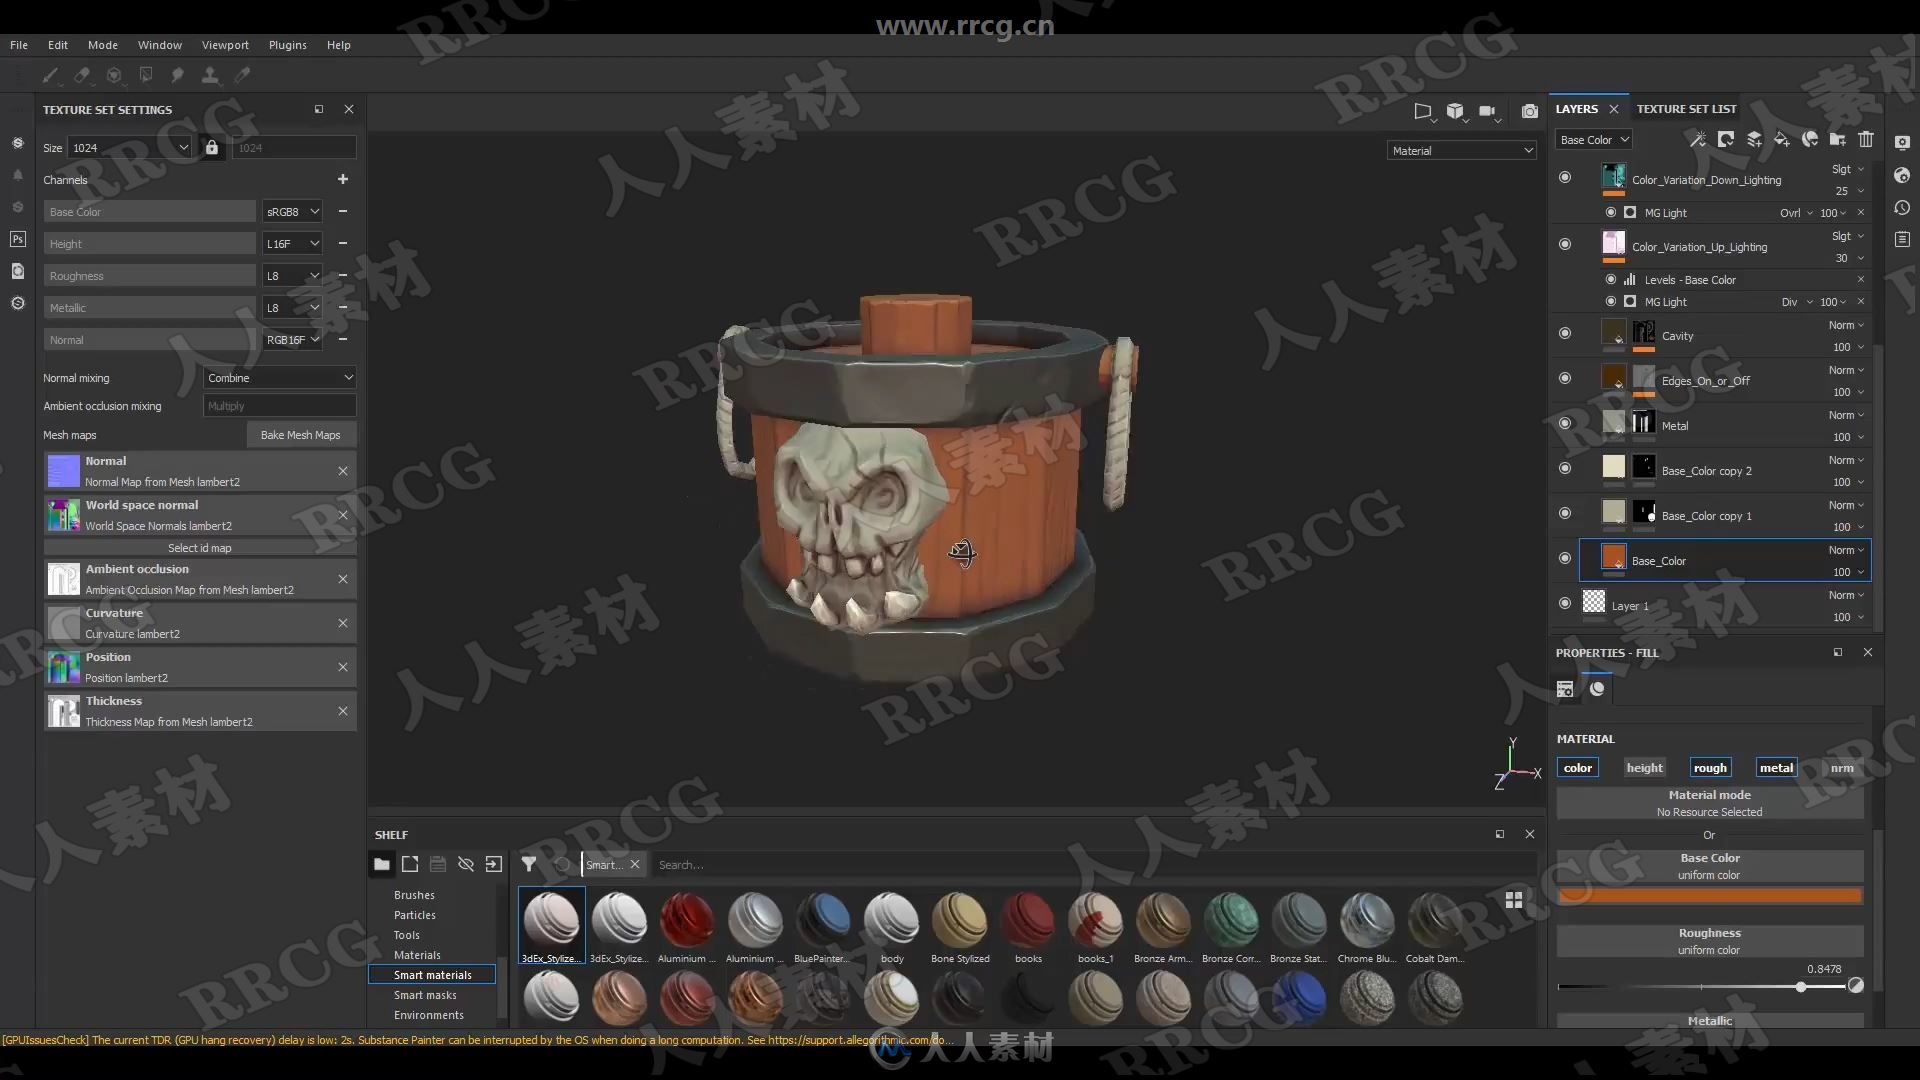Select the Projection tool
Image resolution: width=1920 pixels, height=1080 pixels.
pyautogui.click(x=114, y=75)
